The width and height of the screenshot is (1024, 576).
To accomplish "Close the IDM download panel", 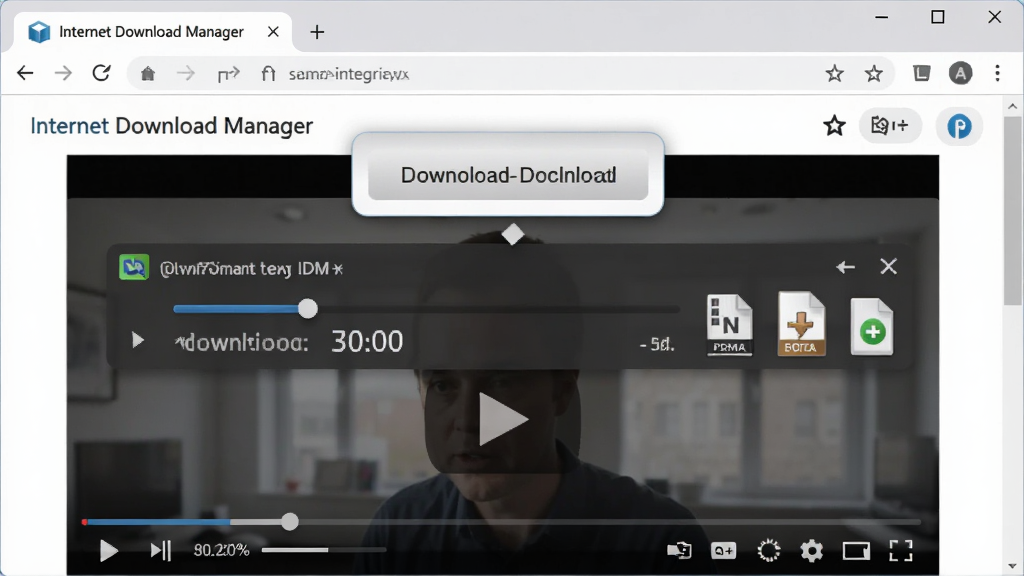I will pos(888,266).
